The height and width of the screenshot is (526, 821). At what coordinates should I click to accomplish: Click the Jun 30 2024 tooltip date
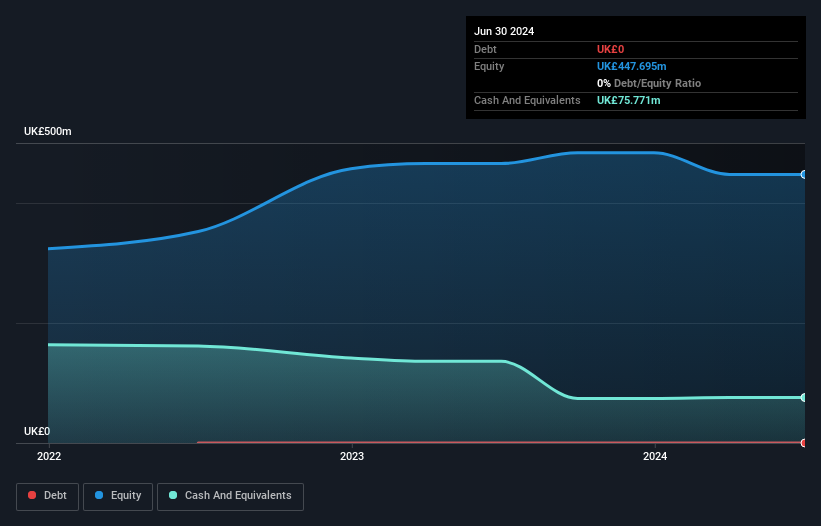[504, 31]
